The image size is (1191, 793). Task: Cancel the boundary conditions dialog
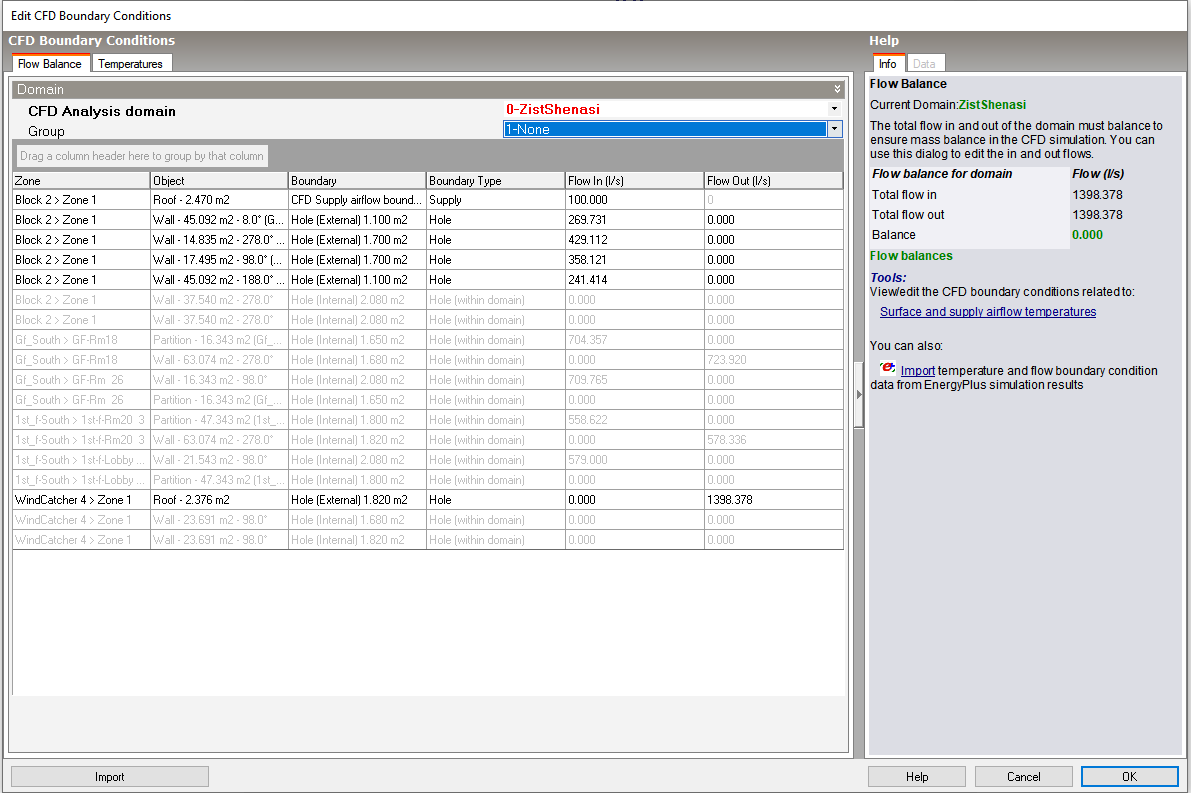point(1023,776)
